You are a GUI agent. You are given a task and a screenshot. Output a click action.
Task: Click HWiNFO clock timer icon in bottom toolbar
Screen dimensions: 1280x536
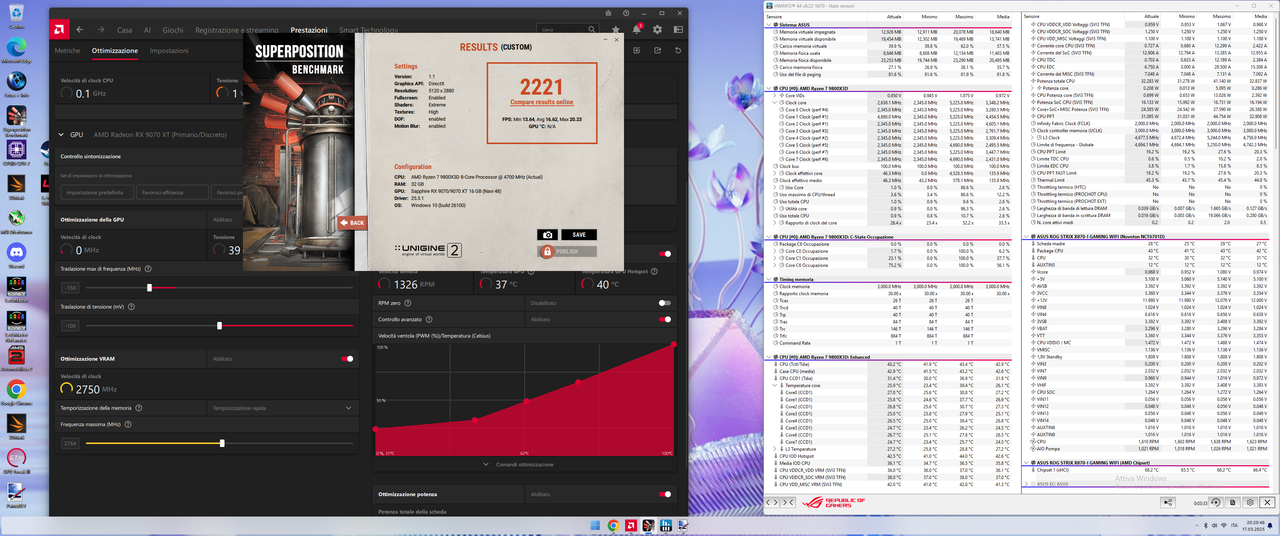[x=1216, y=502]
